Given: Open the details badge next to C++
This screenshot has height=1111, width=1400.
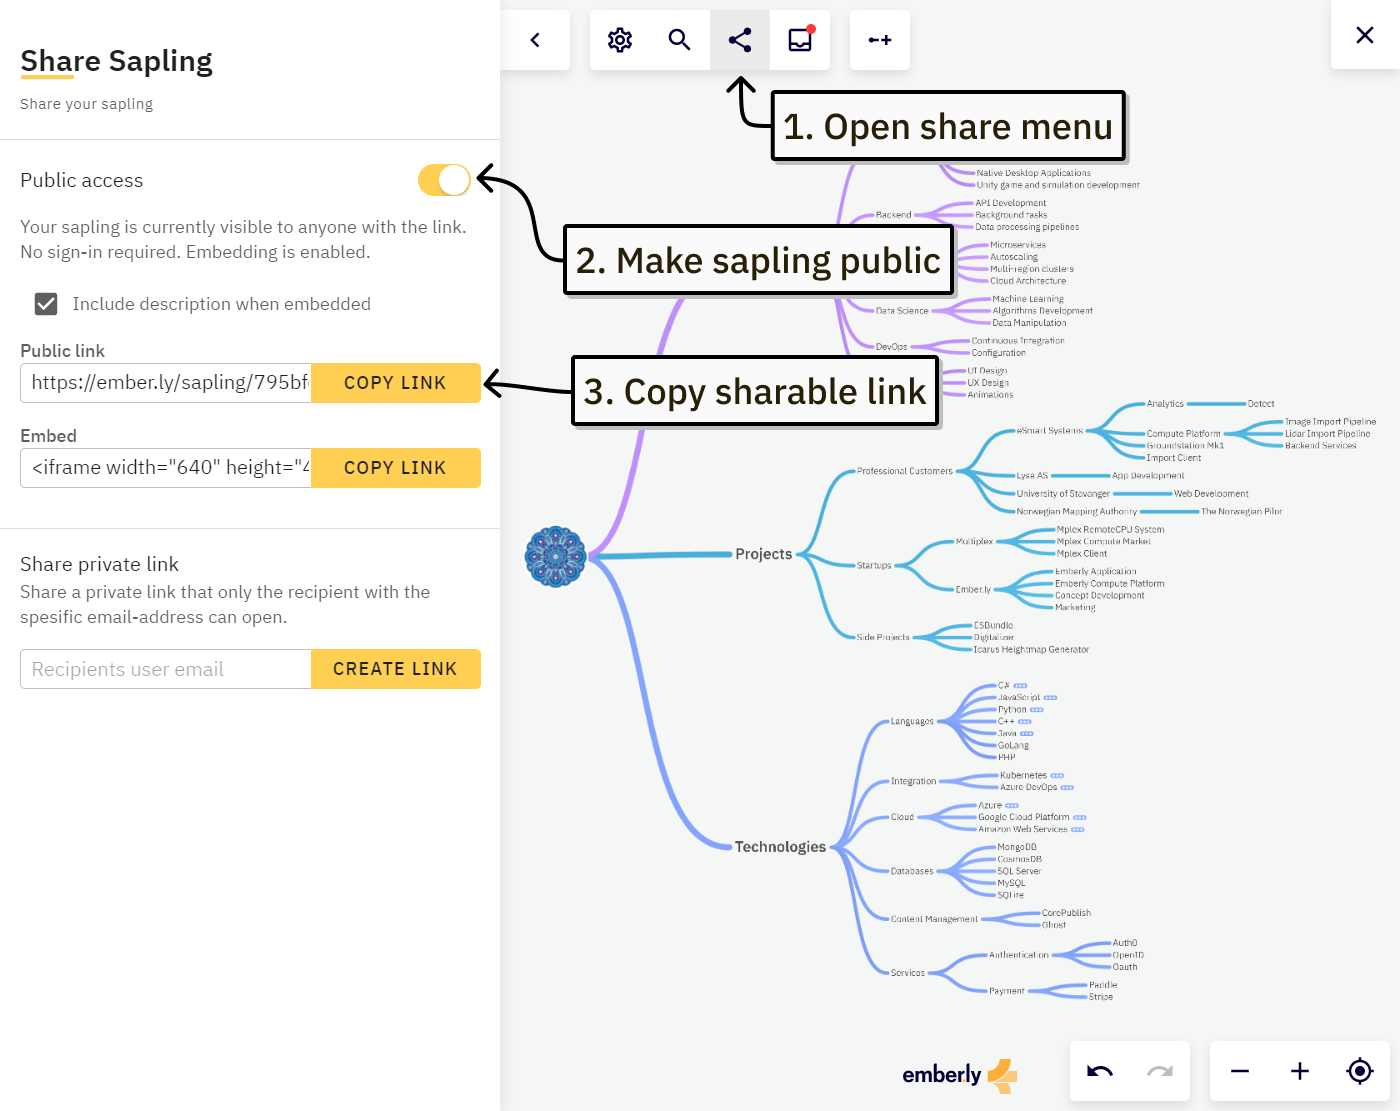Looking at the screenshot, I should [x=1024, y=722].
